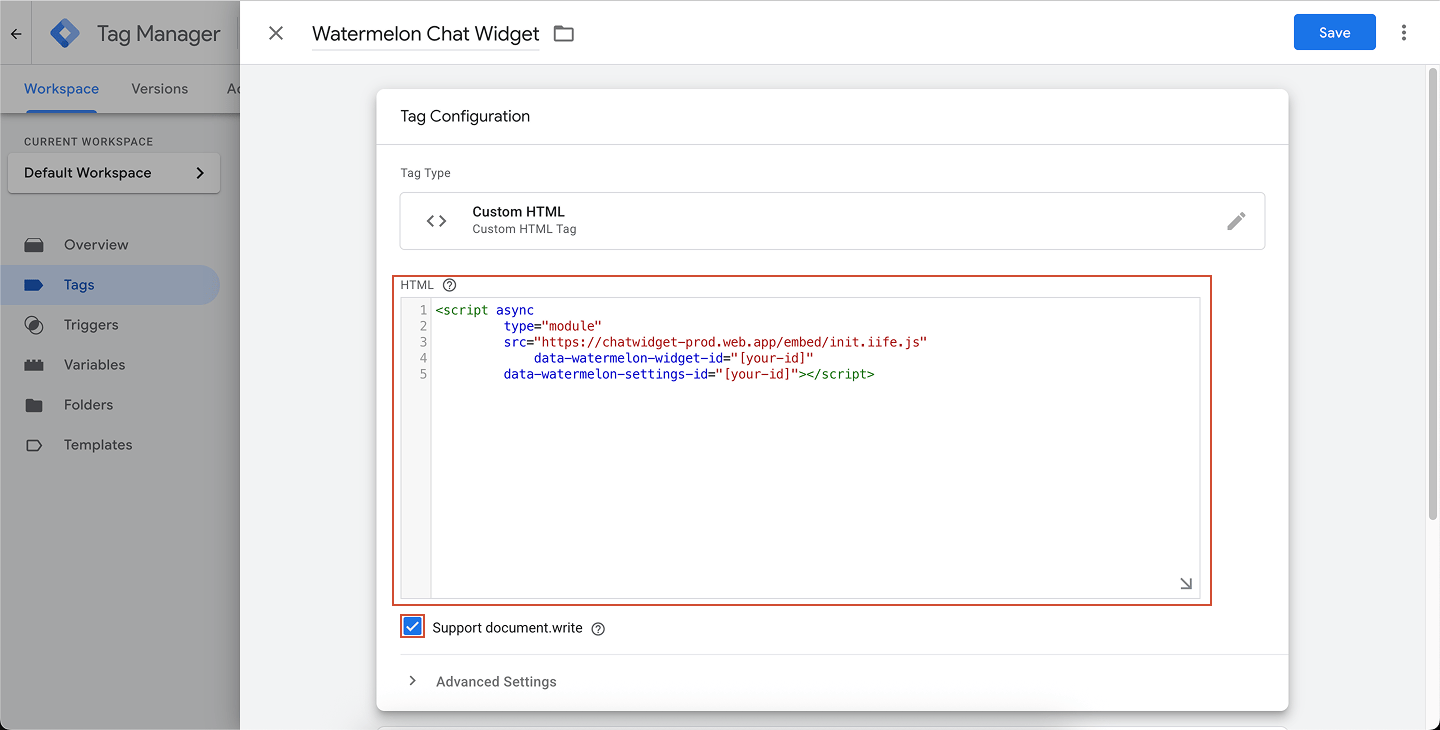Save the Watermelon Chat Widget tag
This screenshot has height=730, width=1440.
tap(1334, 32)
